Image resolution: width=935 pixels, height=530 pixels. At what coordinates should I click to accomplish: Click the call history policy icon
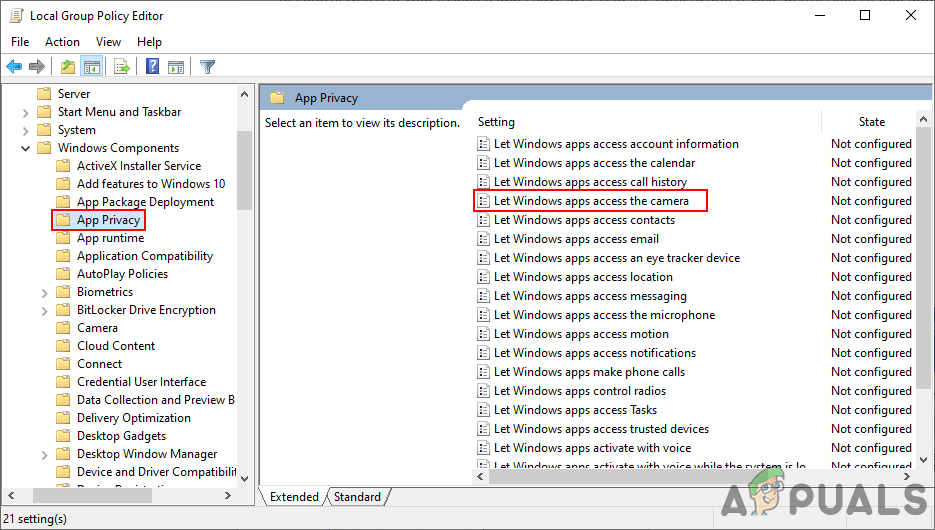click(x=484, y=182)
